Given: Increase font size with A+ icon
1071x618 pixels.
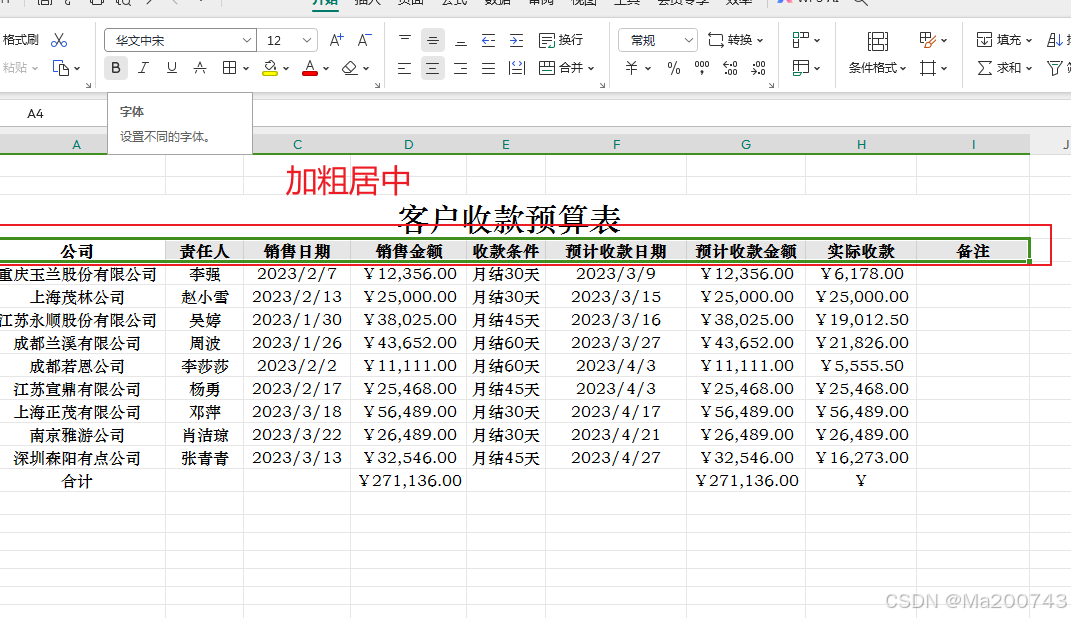Looking at the screenshot, I should [x=336, y=40].
